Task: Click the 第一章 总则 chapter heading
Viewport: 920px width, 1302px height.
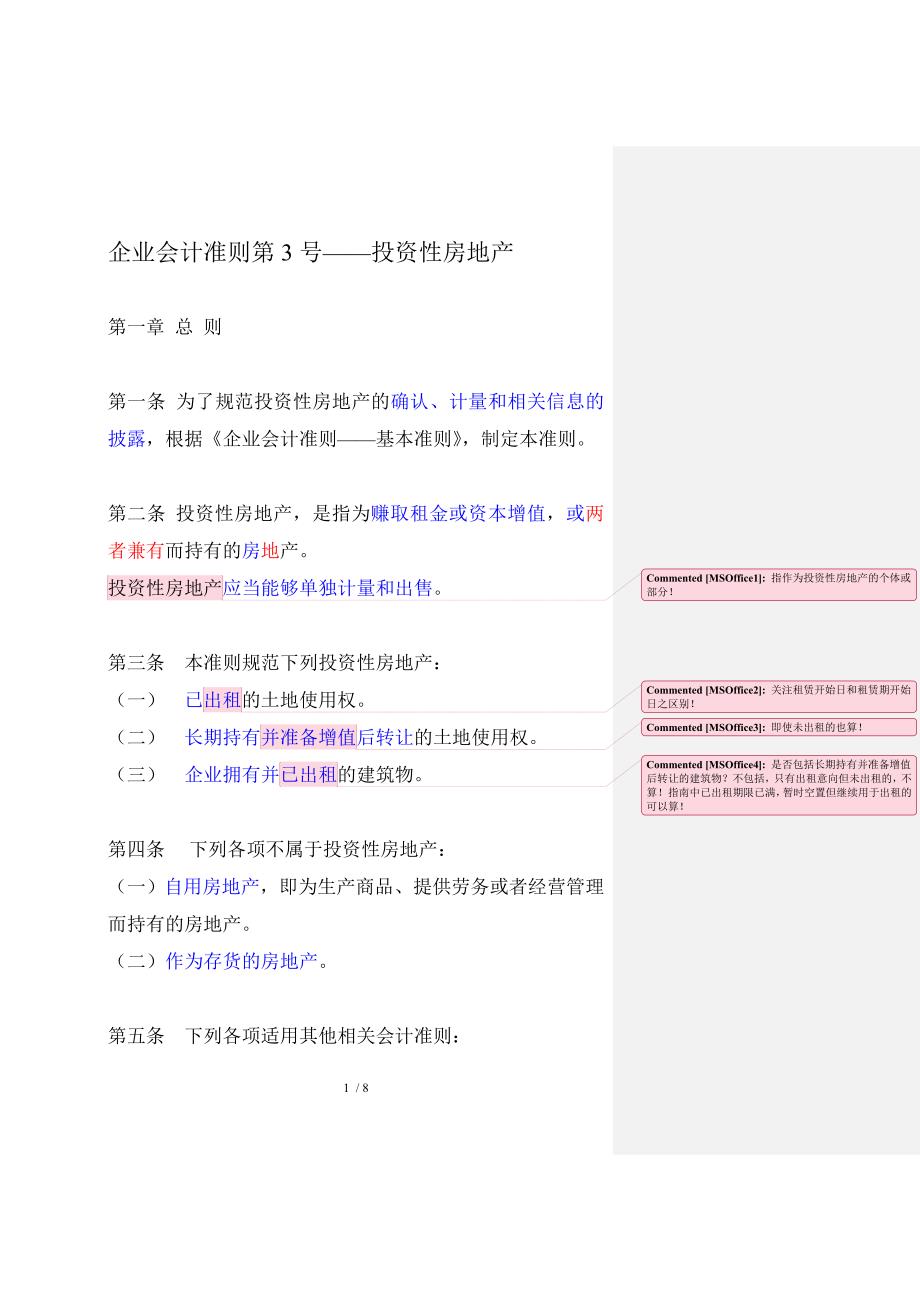Action: (x=164, y=327)
